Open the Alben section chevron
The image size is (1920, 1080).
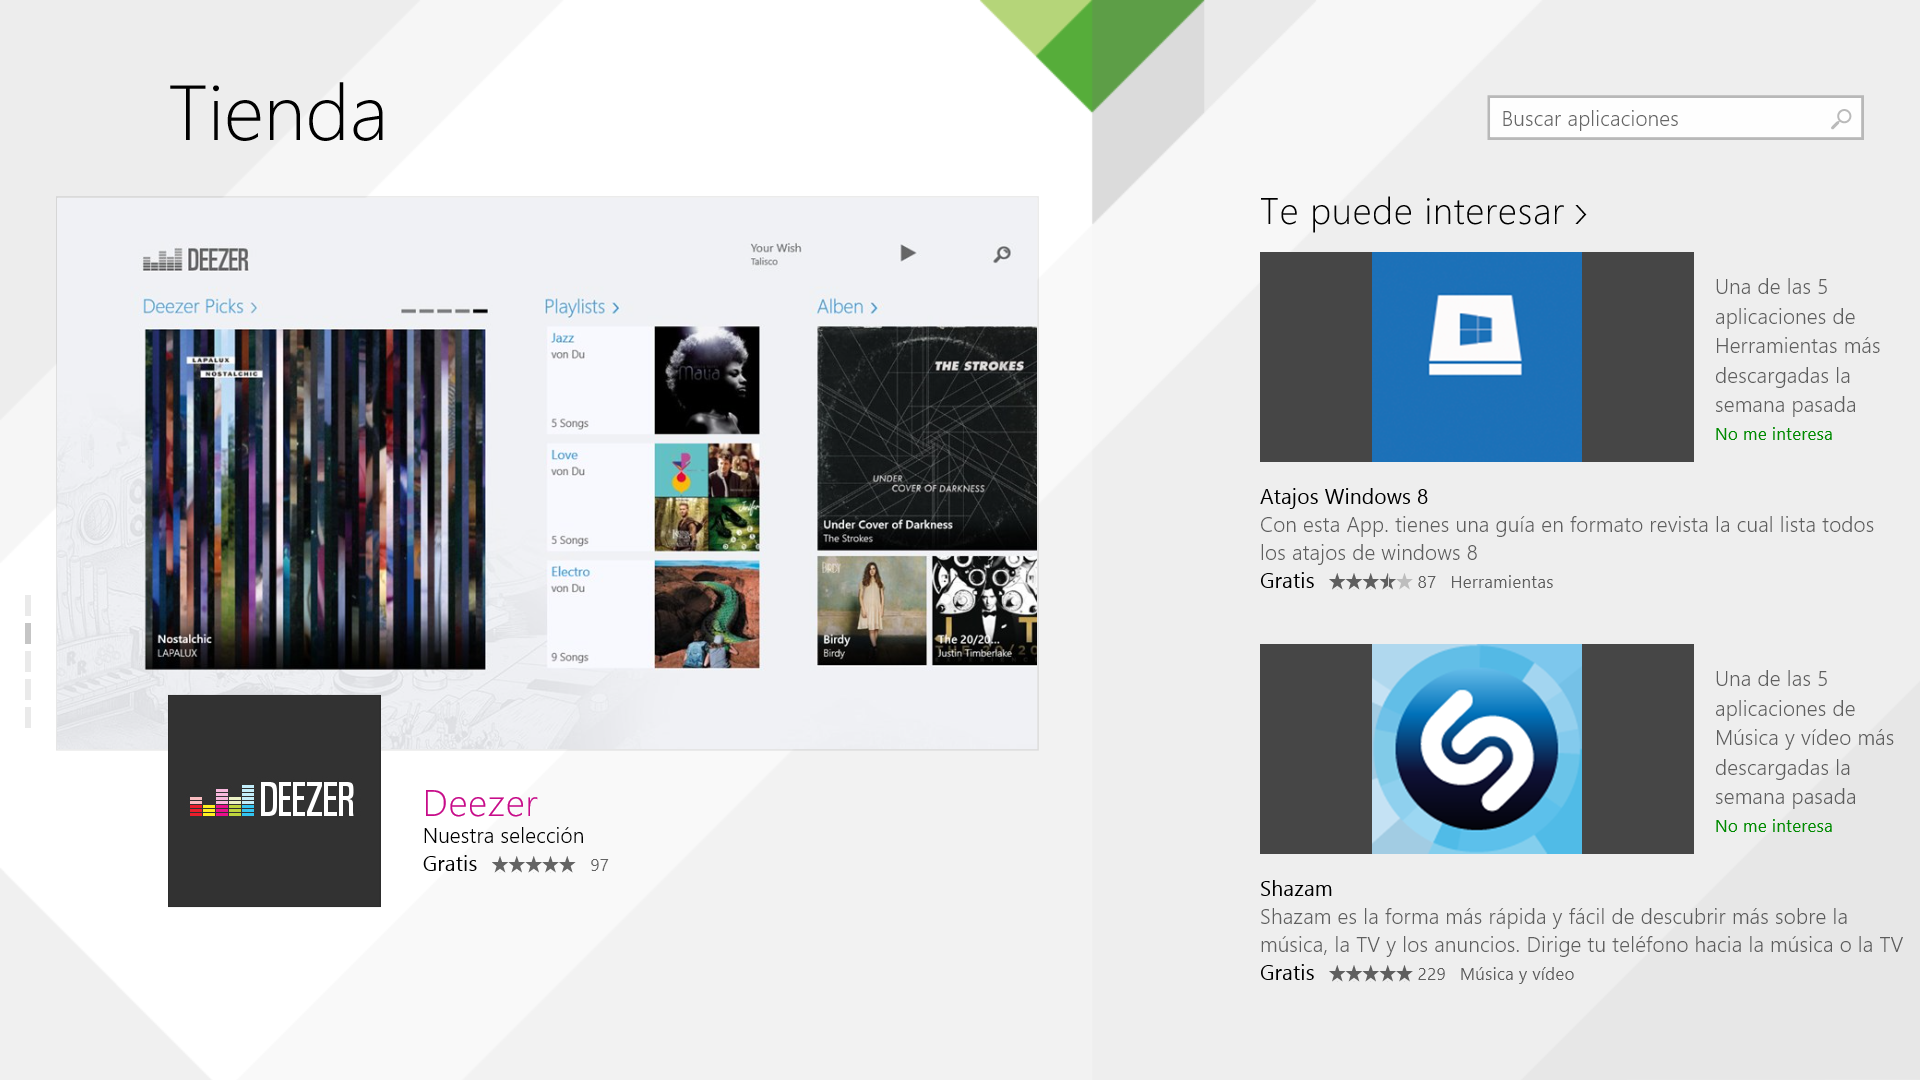pos(873,308)
